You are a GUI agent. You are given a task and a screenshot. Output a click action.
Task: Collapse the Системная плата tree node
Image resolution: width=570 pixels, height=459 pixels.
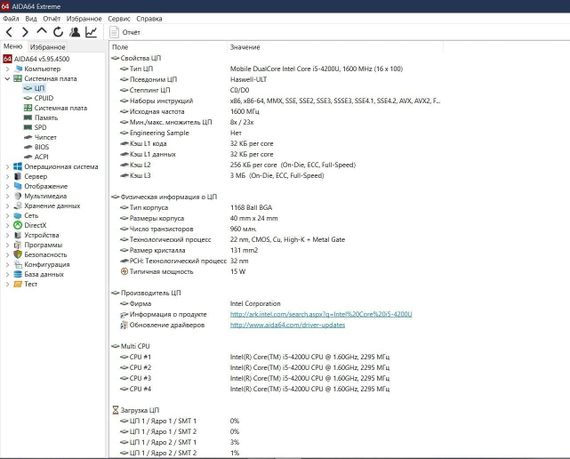[7, 78]
